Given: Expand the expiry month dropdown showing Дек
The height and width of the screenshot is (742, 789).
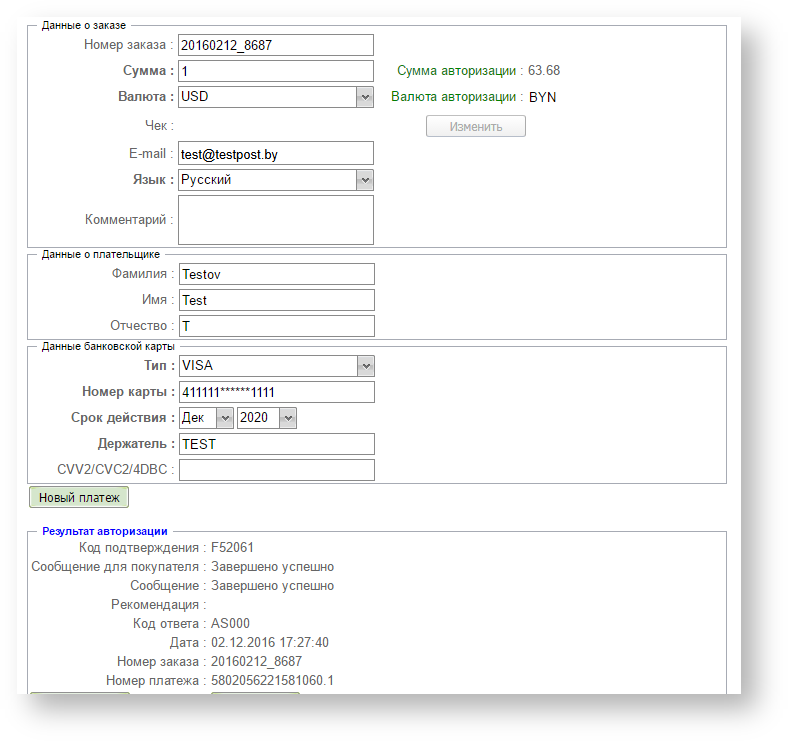Looking at the screenshot, I should point(206,418).
